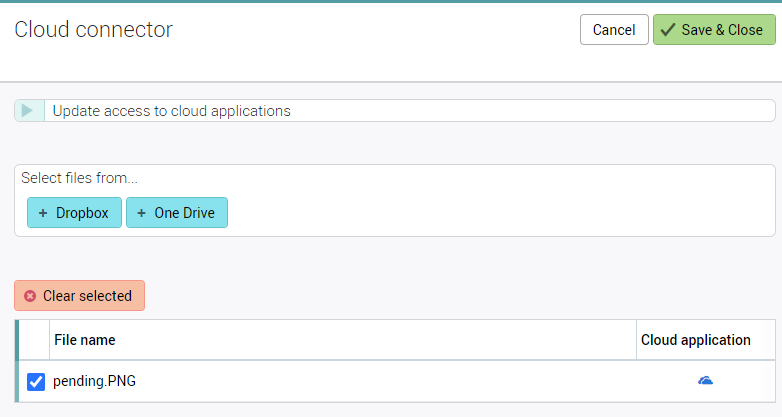782x417 pixels.
Task: Select the pending.PNG file name
Action: [94, 381]
